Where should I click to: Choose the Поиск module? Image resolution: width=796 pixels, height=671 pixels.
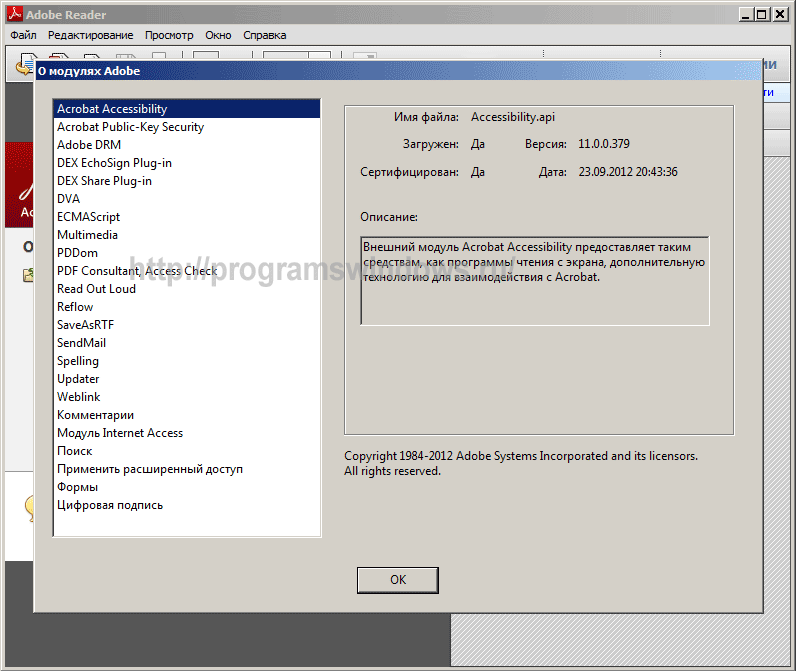pos(186,451)
